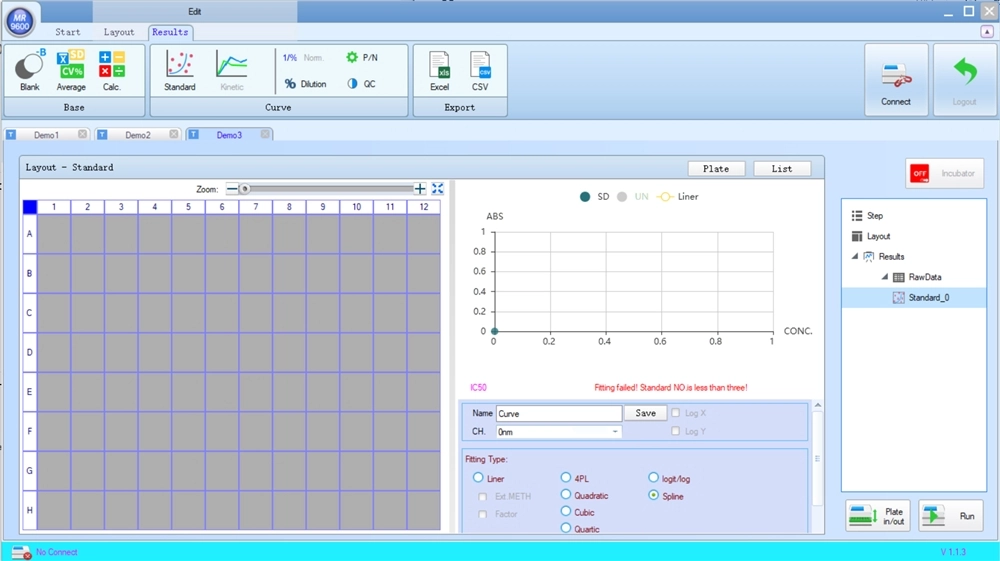Open the Dilution tool
Screen dimensions: 1000x561
(x=305, y=84)
